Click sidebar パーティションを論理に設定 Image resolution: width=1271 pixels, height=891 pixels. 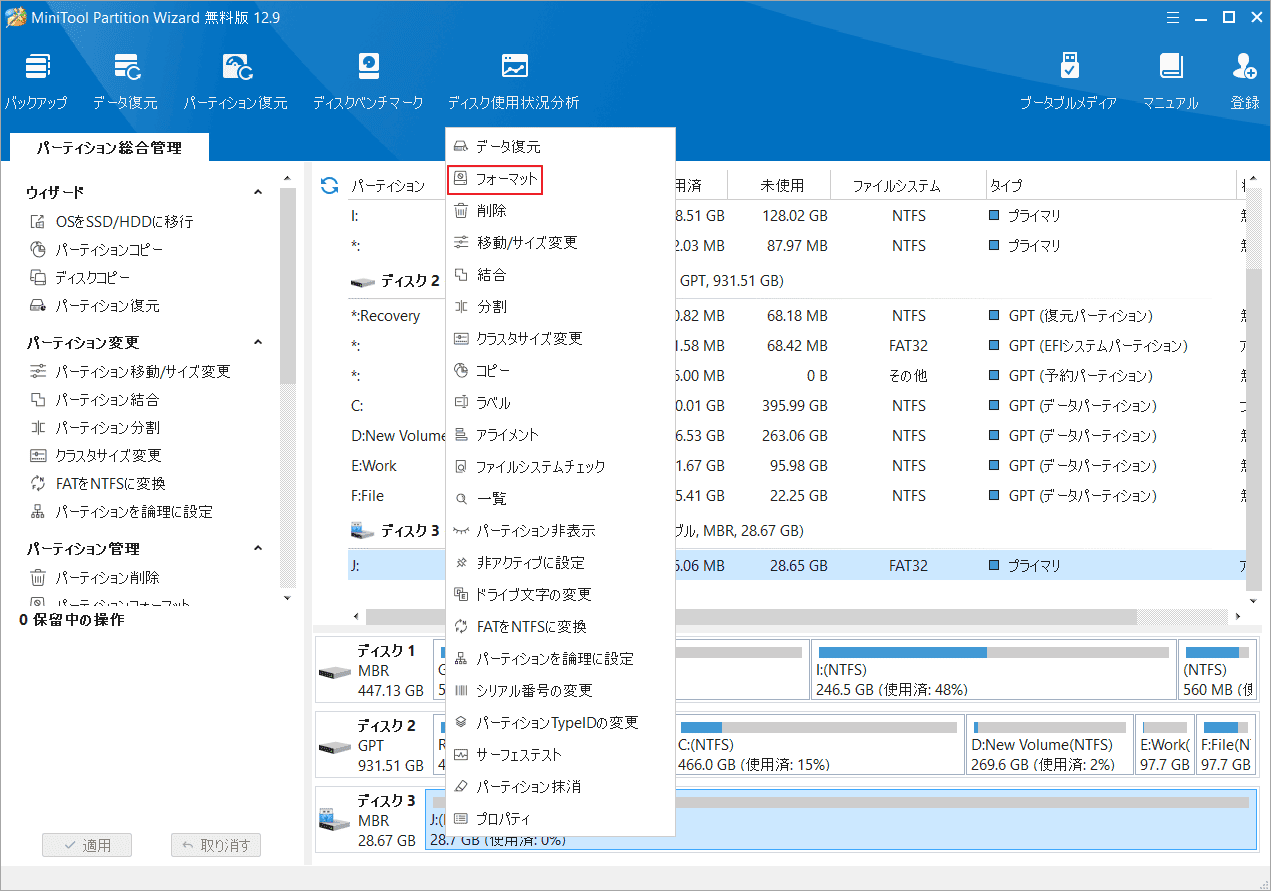122,512
